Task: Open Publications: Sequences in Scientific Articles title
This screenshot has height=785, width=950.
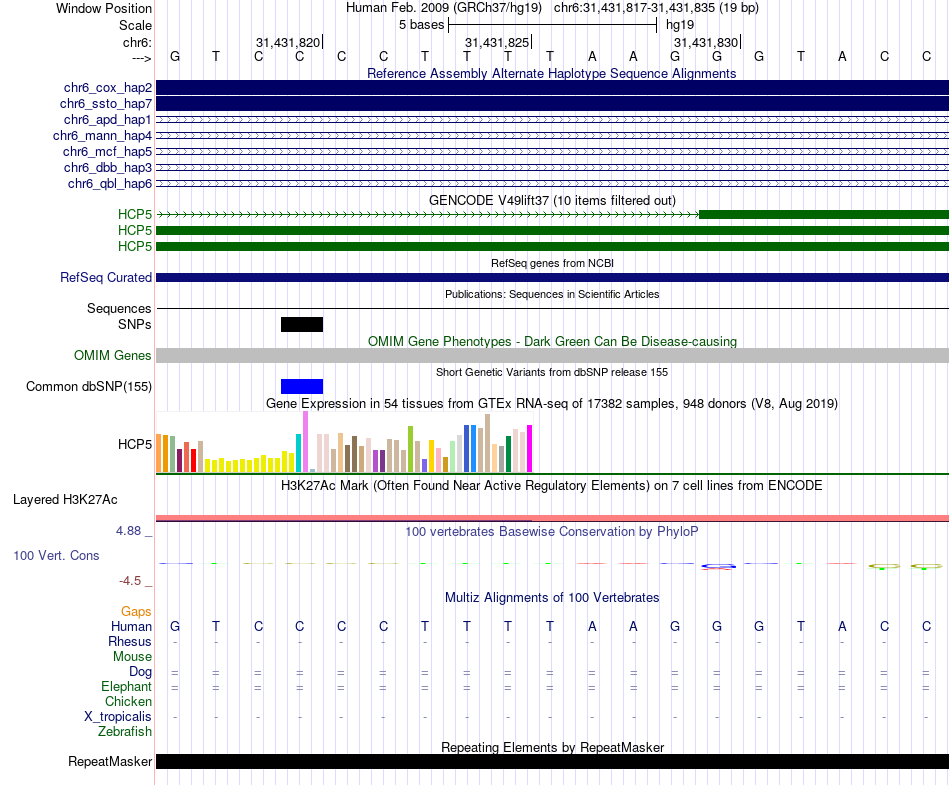Action: tap(552, 294)
